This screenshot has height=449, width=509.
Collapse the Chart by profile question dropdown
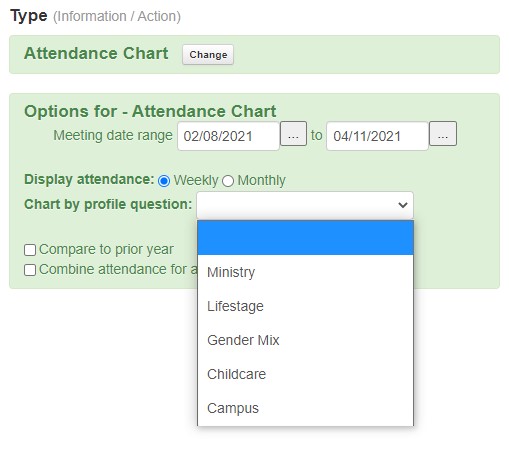pyautogui.click(x=305, y=205)
